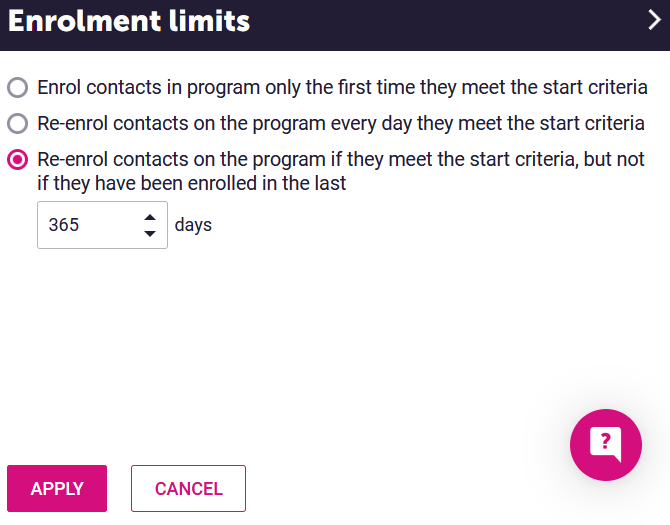Click the Enrolment limits header title
670x525 pixels.
coord(129,21)
